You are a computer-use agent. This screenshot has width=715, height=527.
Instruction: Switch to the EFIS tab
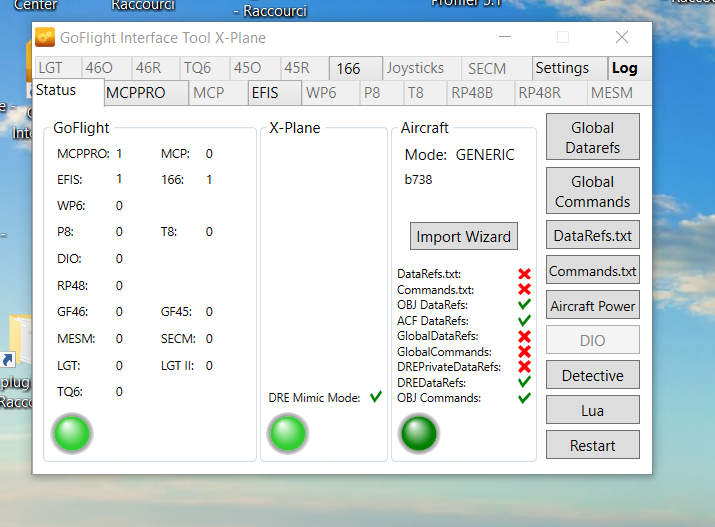275,93
